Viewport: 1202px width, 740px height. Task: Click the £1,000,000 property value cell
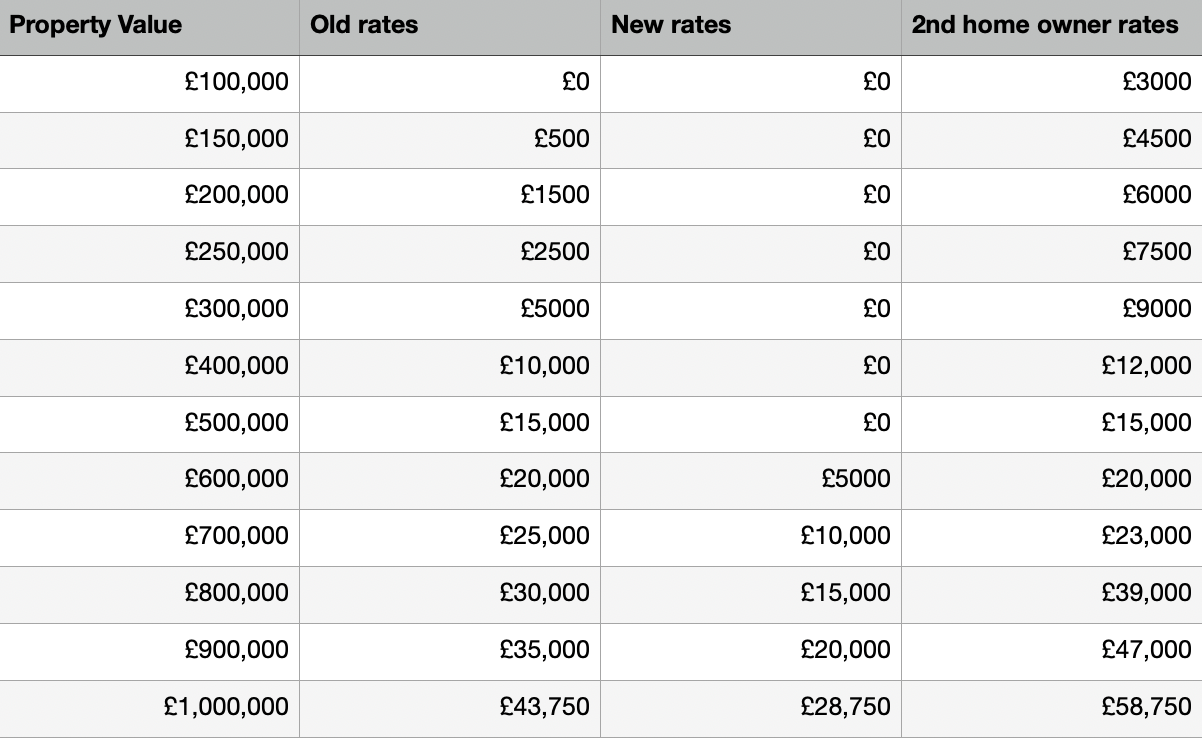click(x=150, y=709)
